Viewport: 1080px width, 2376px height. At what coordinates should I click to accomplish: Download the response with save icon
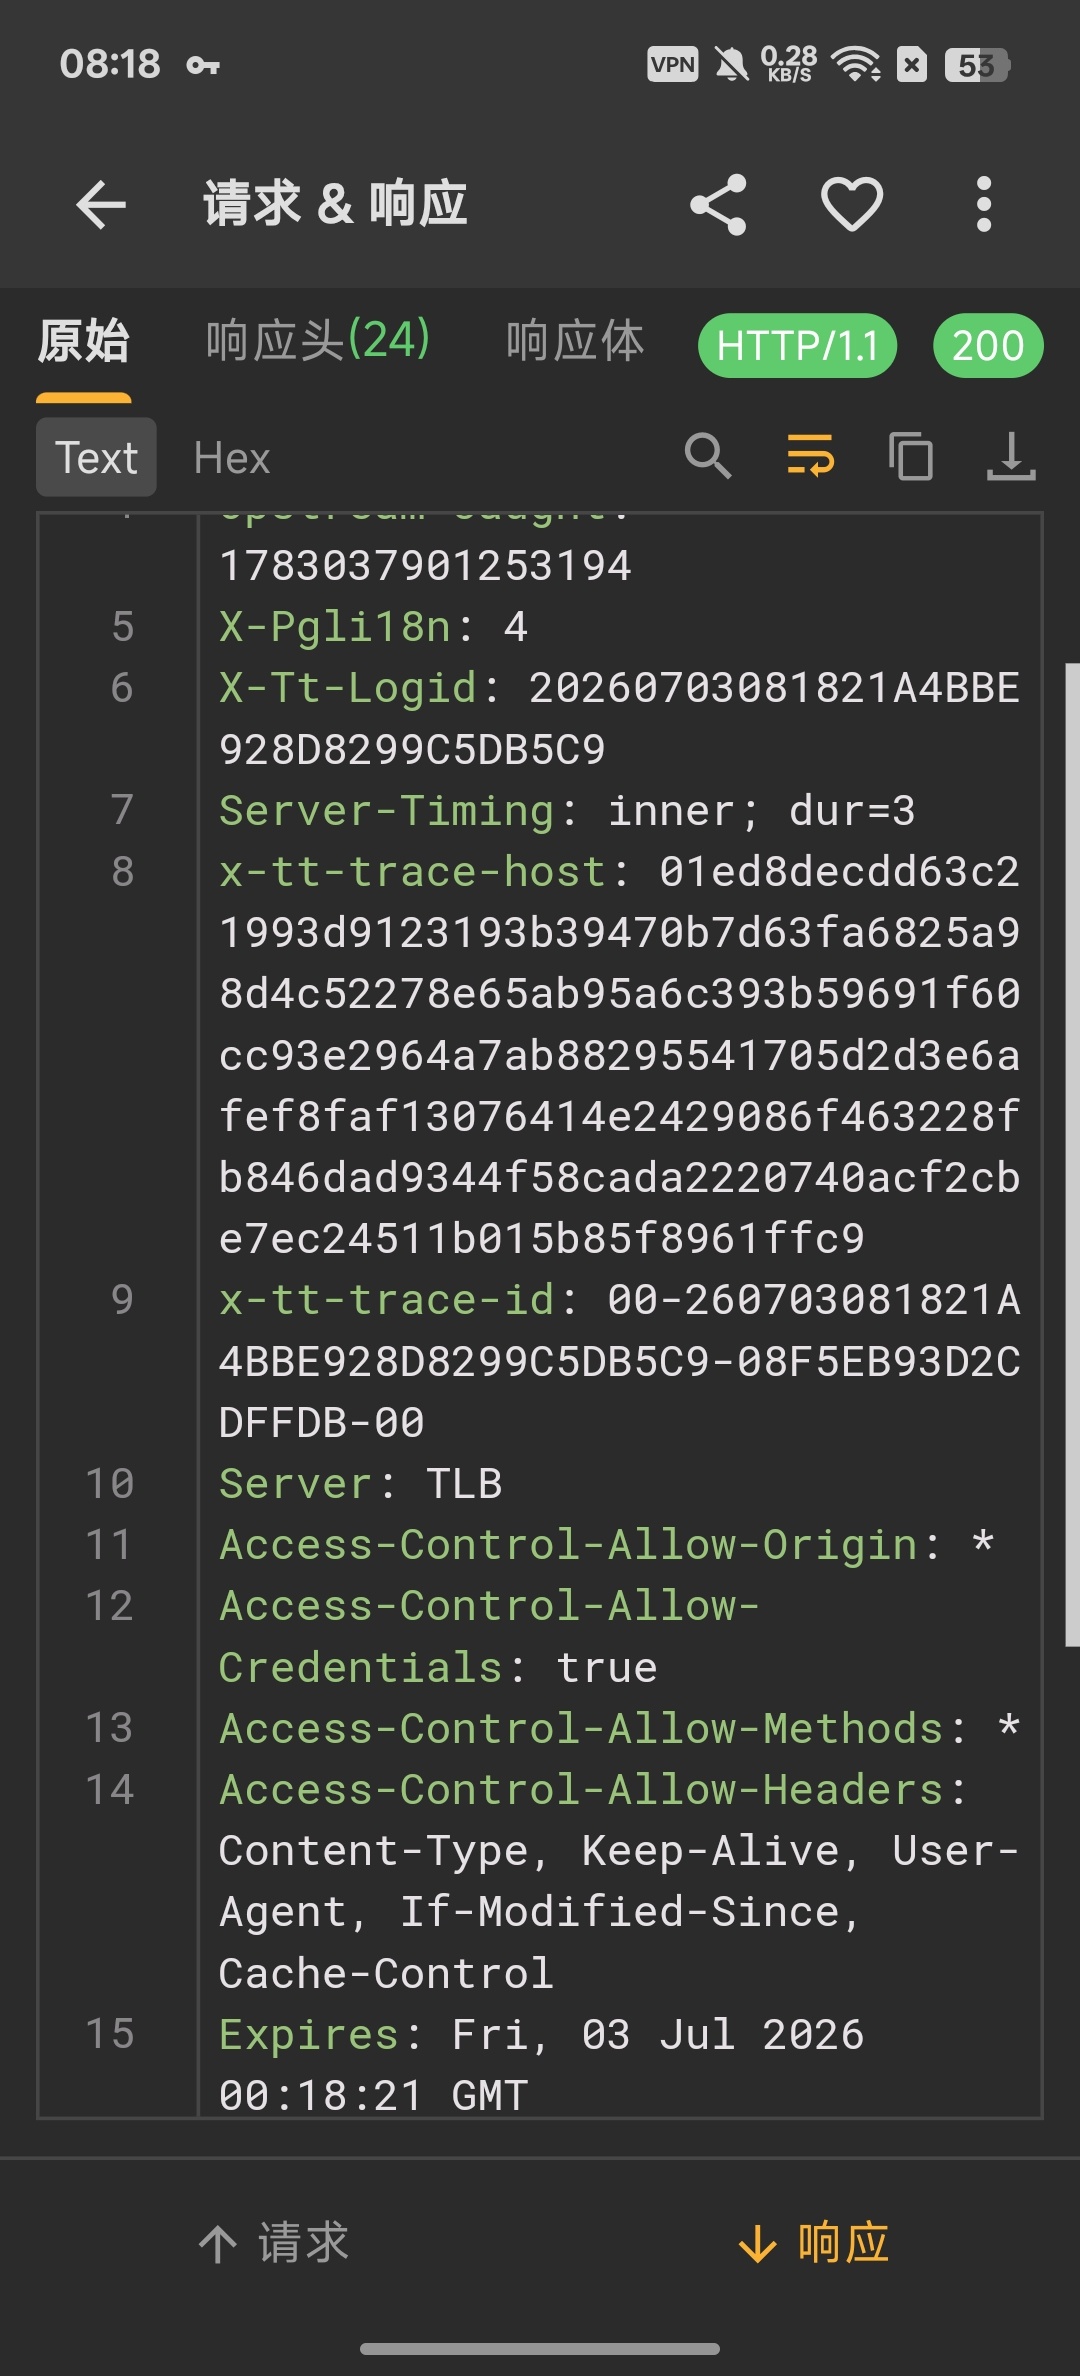coord(1011,457)
